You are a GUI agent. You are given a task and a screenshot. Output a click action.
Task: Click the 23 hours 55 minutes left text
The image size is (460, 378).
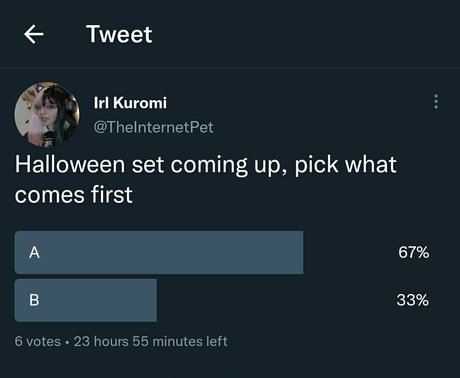tap(151, 341)
